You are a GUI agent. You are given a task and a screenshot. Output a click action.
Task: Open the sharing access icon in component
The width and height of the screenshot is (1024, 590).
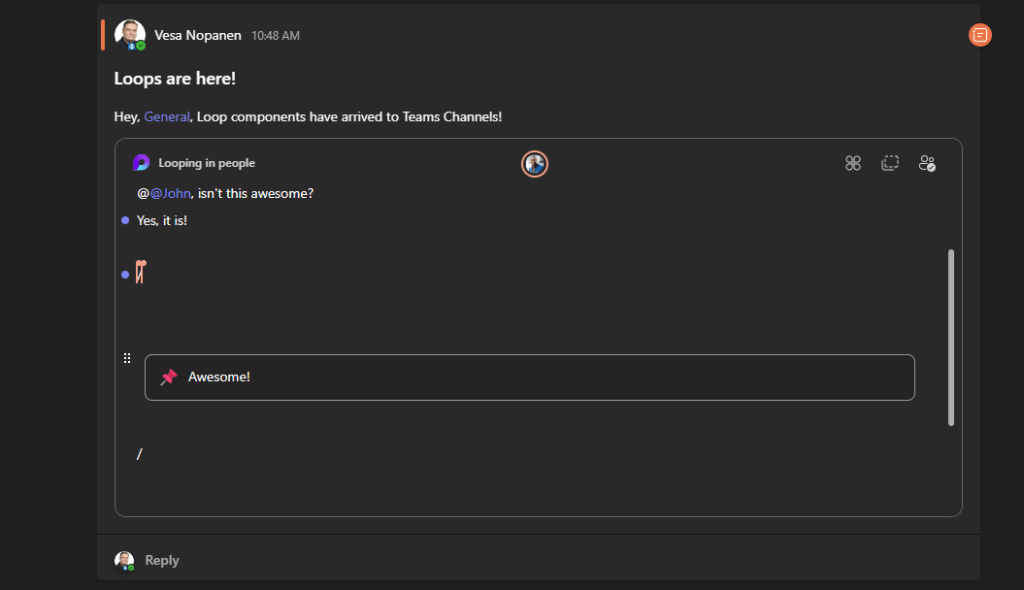pyautogui.click(x=927, y=163)
